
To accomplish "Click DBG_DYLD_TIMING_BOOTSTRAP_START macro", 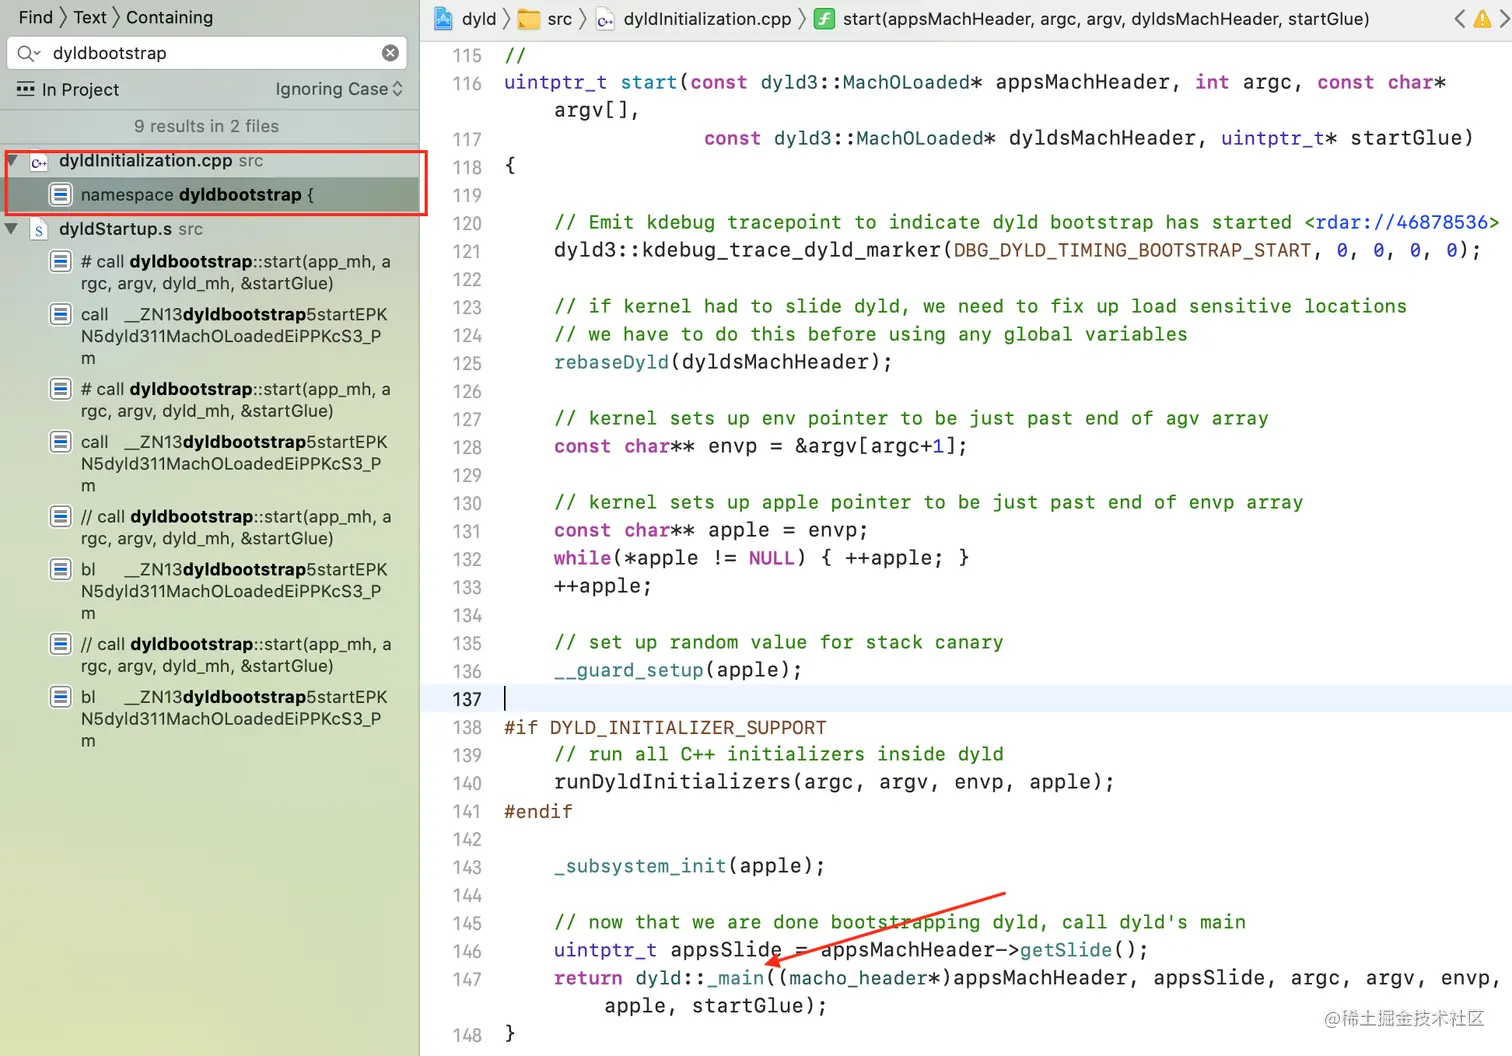I will [x=1132, y=250].
